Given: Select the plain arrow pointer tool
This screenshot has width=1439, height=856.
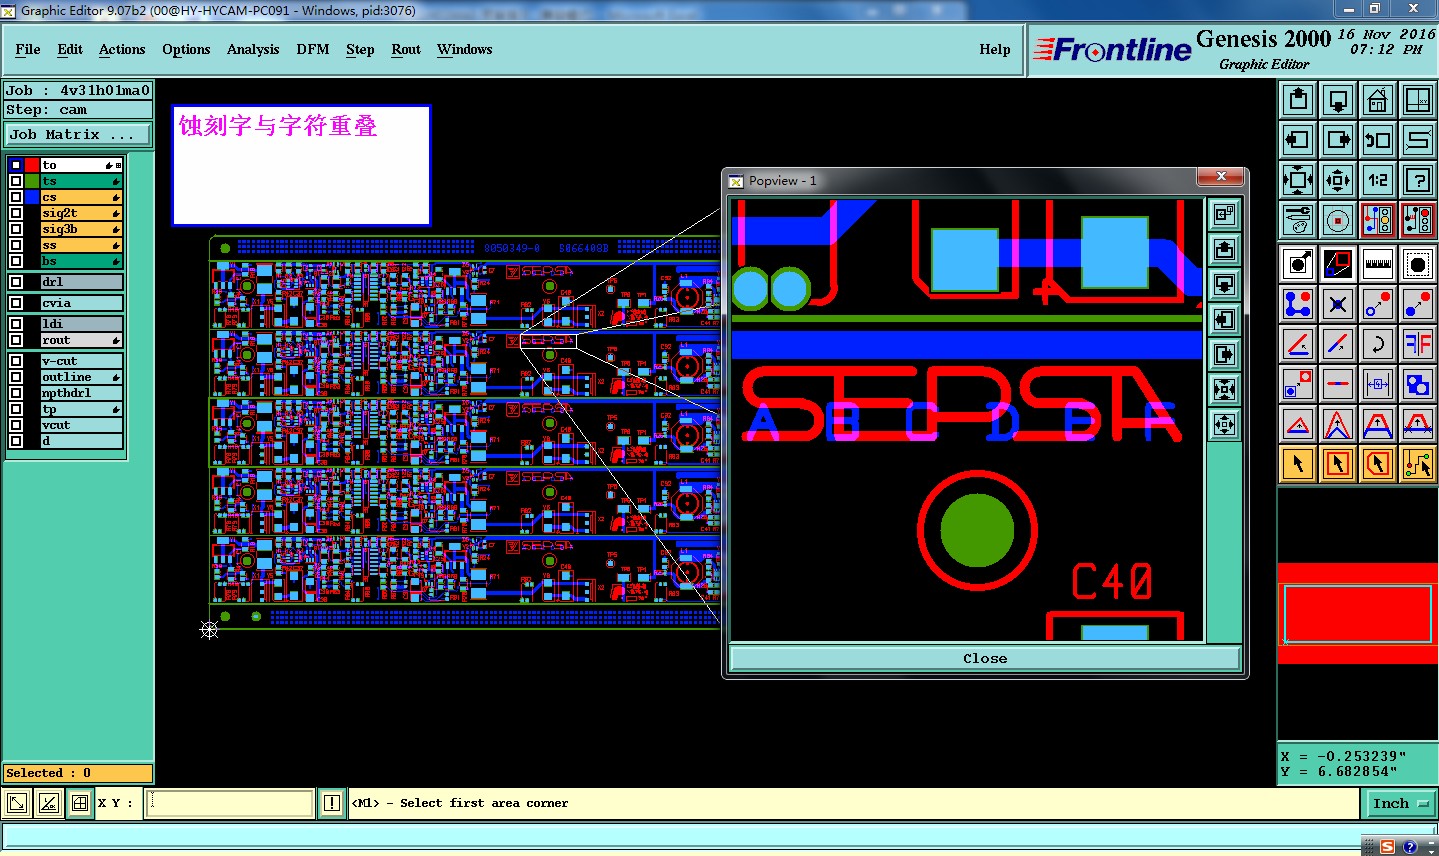Looking at the screenshot, I should (1298, 464).
